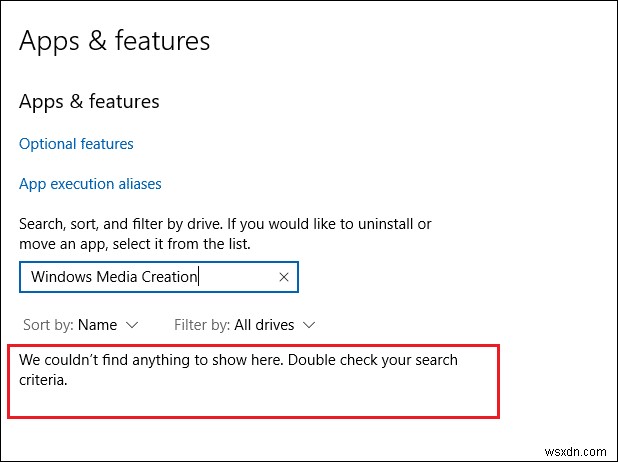618x462 pixels.
Task: Select the 'Name' sort value text
Action: (x=97, y=325)
